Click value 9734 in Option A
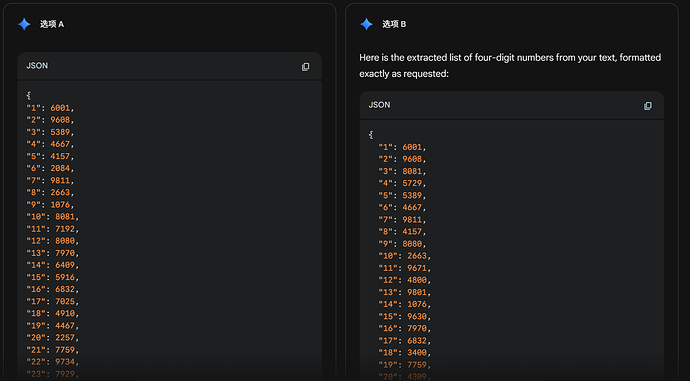Screen dimensions: 690x381 point(65,362)
